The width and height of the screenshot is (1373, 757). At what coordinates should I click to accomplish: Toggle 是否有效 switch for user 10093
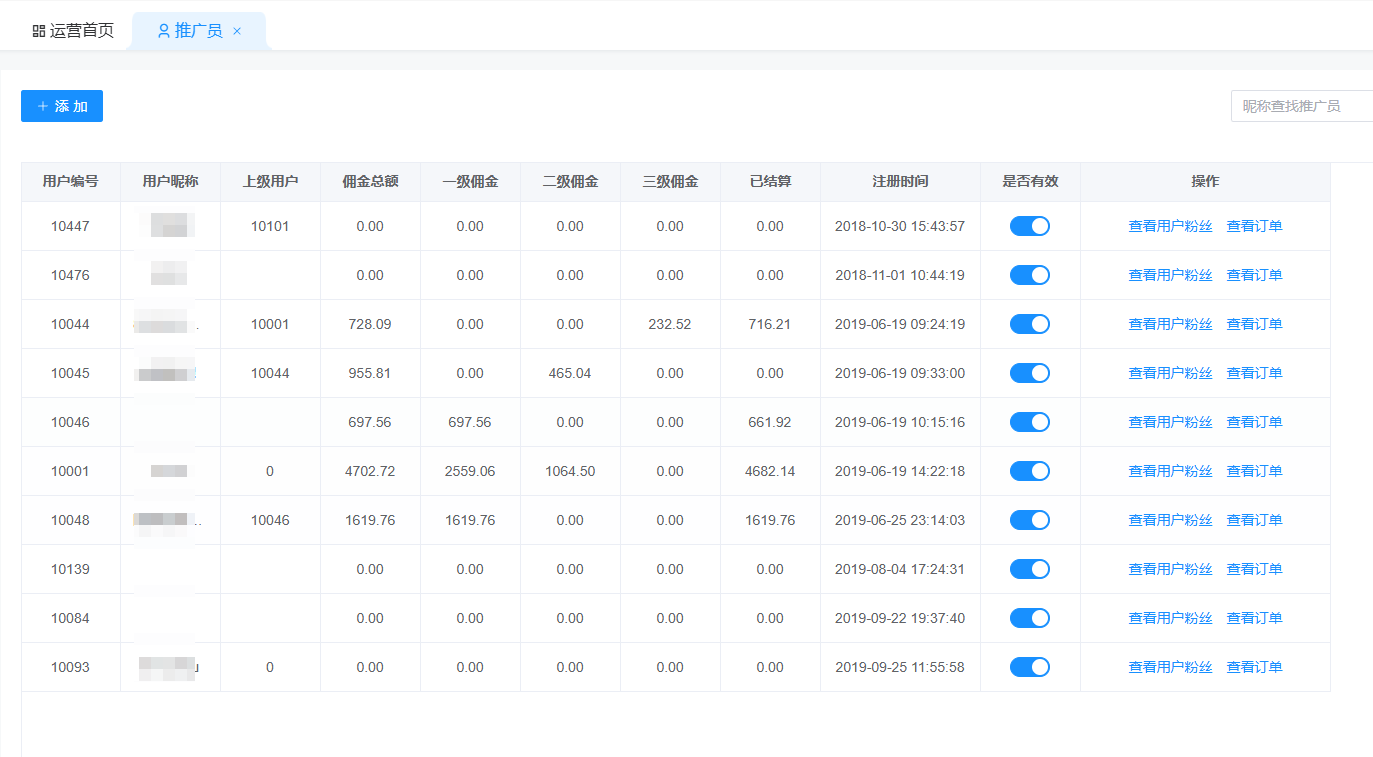(x=1029, y=667)
